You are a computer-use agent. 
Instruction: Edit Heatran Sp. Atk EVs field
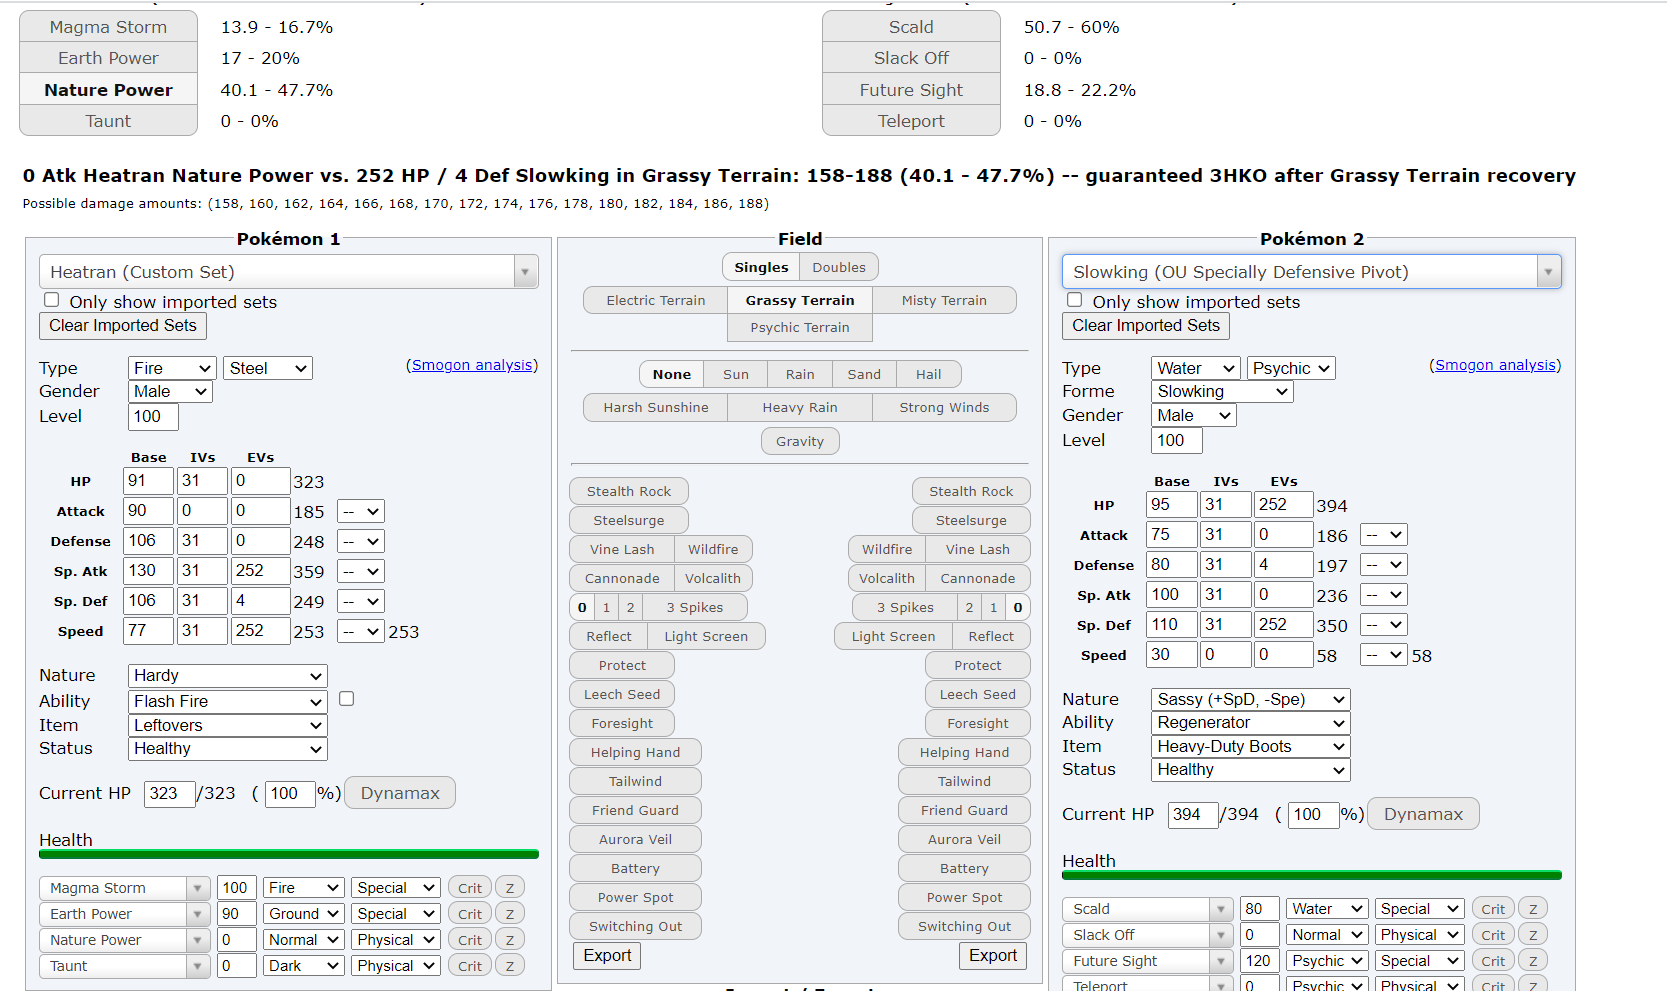260,571
